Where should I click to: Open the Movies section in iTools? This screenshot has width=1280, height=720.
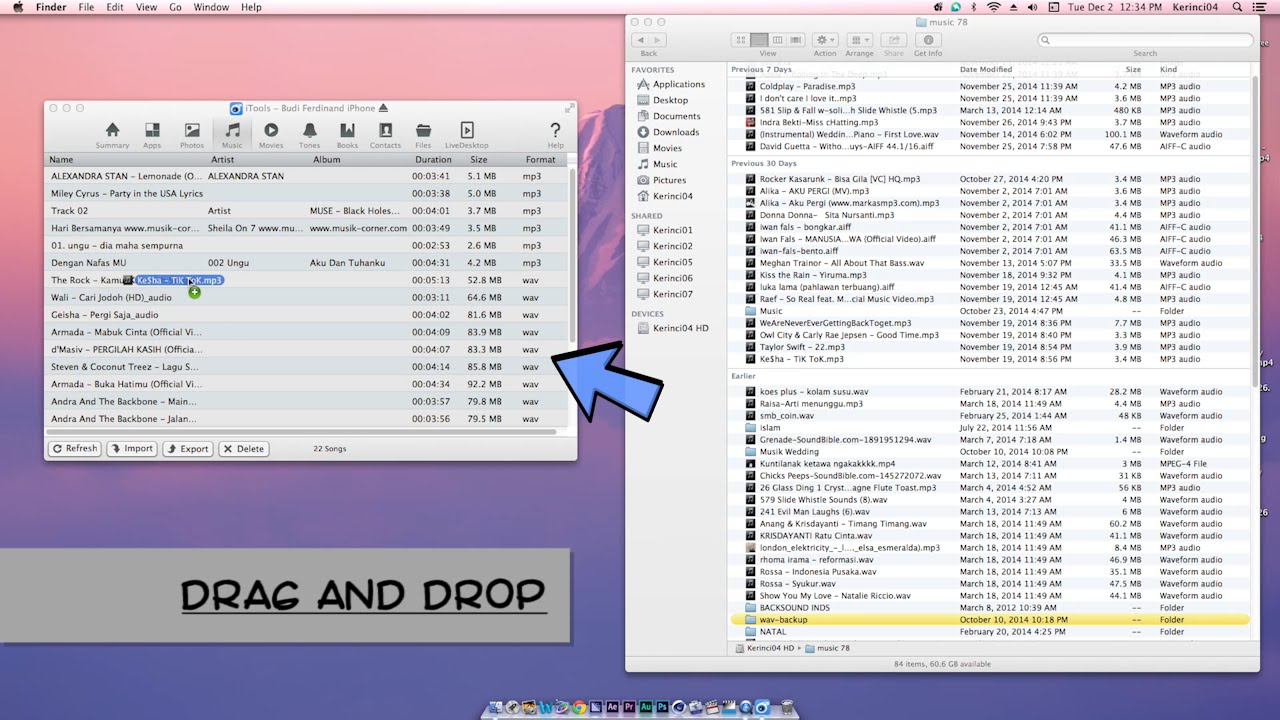(x=271, y=135)
